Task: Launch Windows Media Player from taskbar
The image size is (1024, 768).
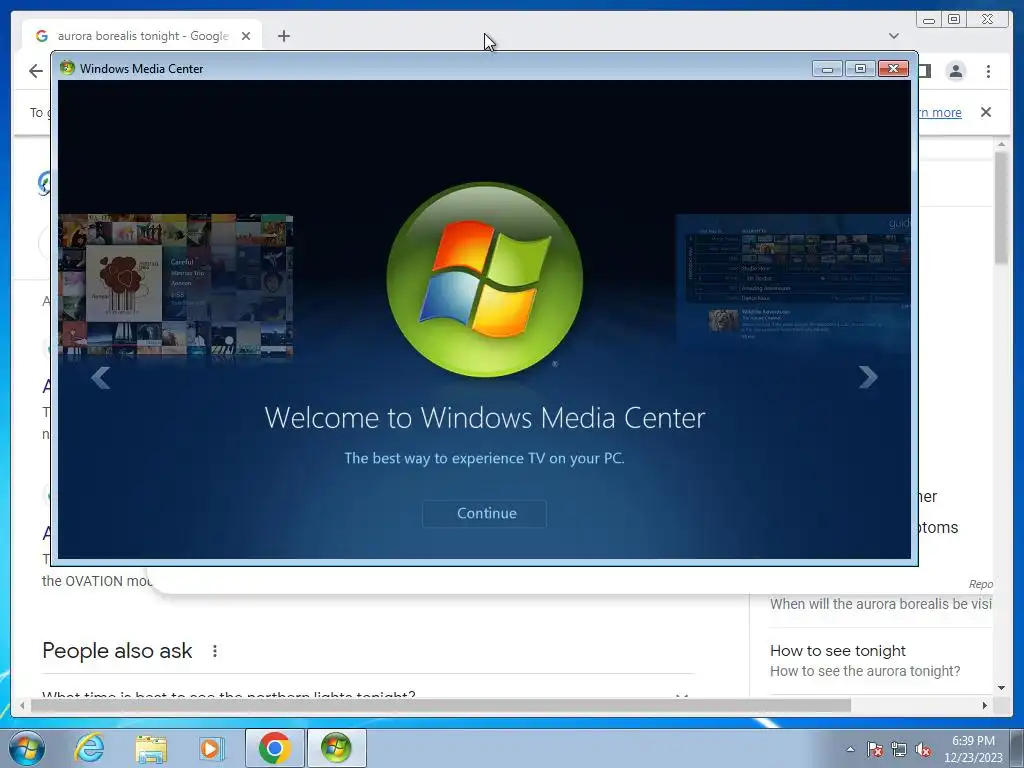Action: (212, 748)
